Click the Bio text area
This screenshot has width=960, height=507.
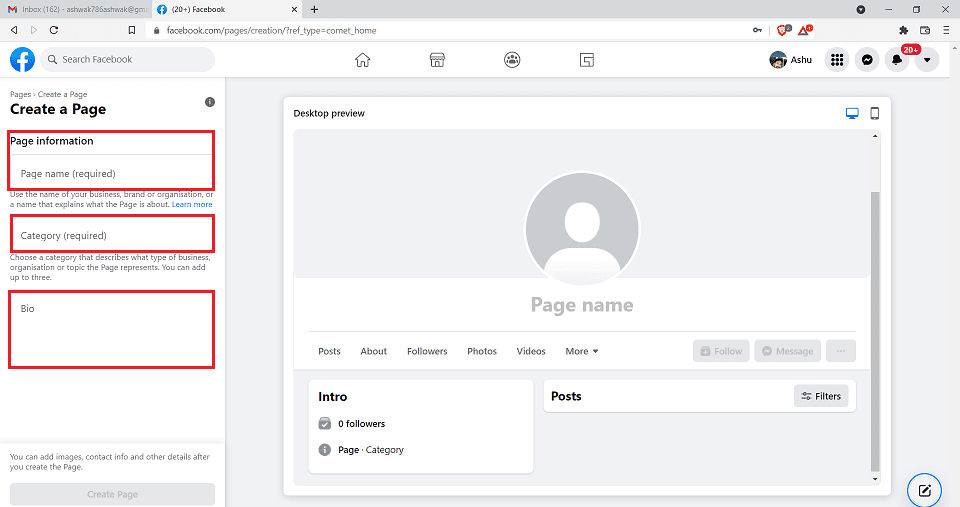click(111, 330)
